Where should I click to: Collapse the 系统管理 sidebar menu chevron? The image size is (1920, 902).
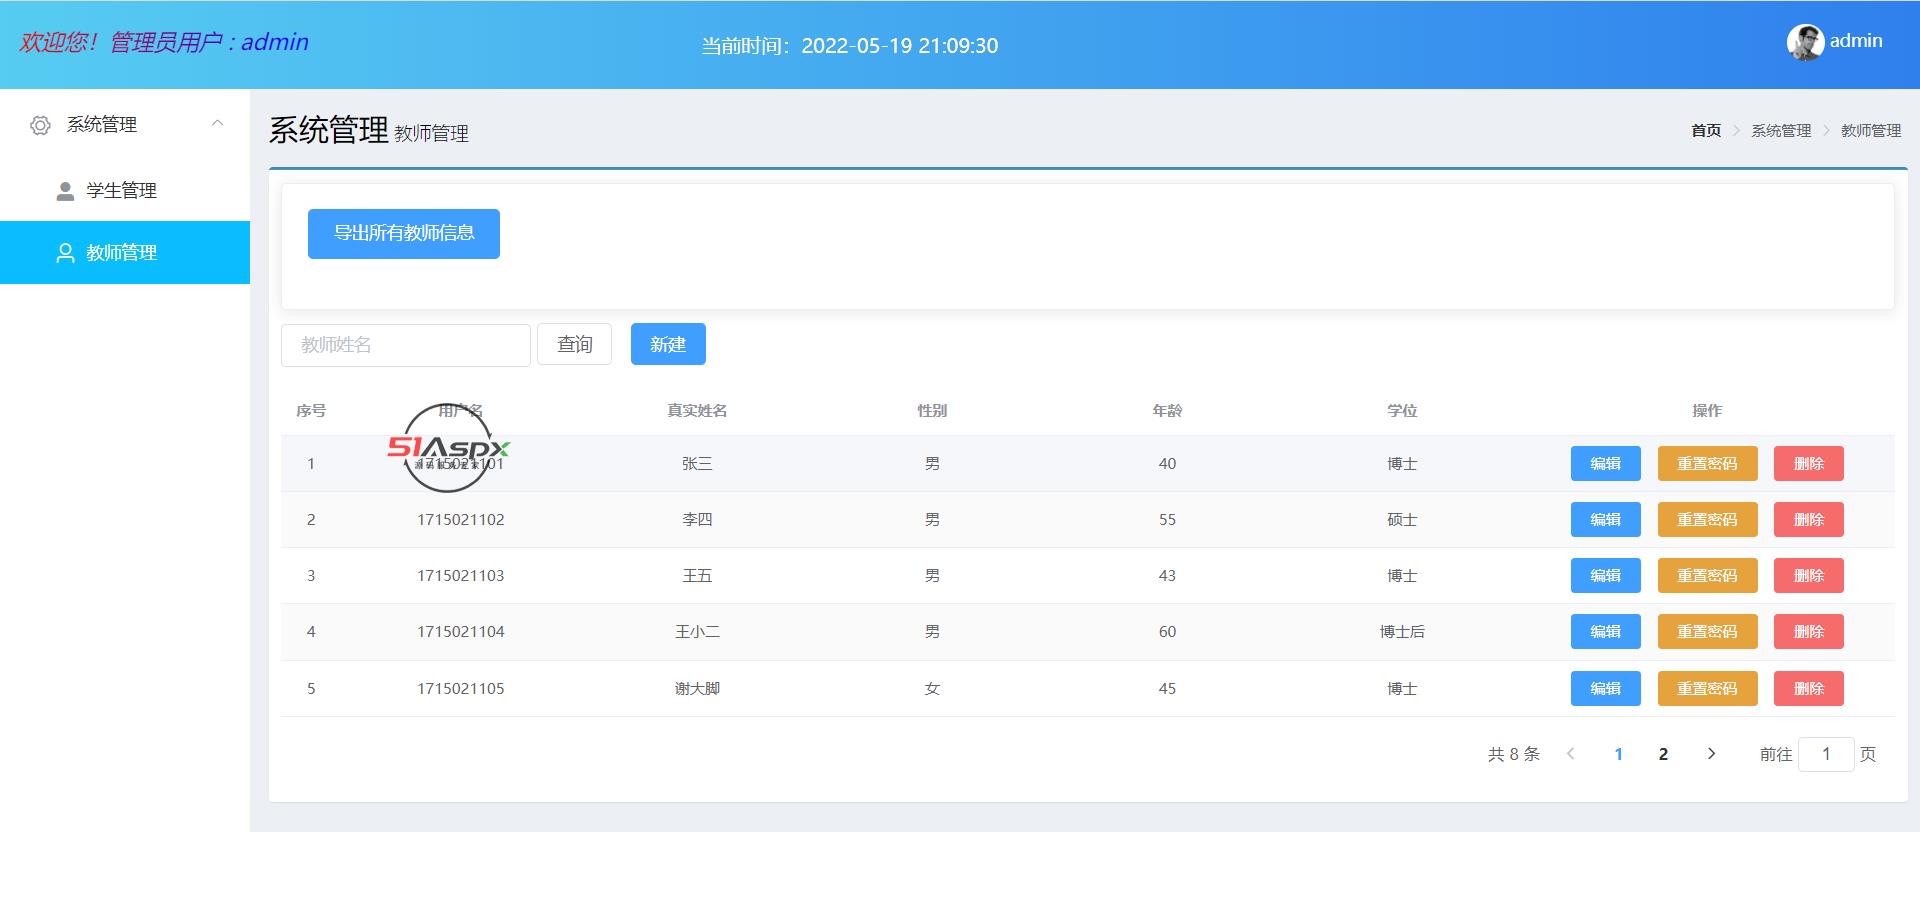point(217,124)
